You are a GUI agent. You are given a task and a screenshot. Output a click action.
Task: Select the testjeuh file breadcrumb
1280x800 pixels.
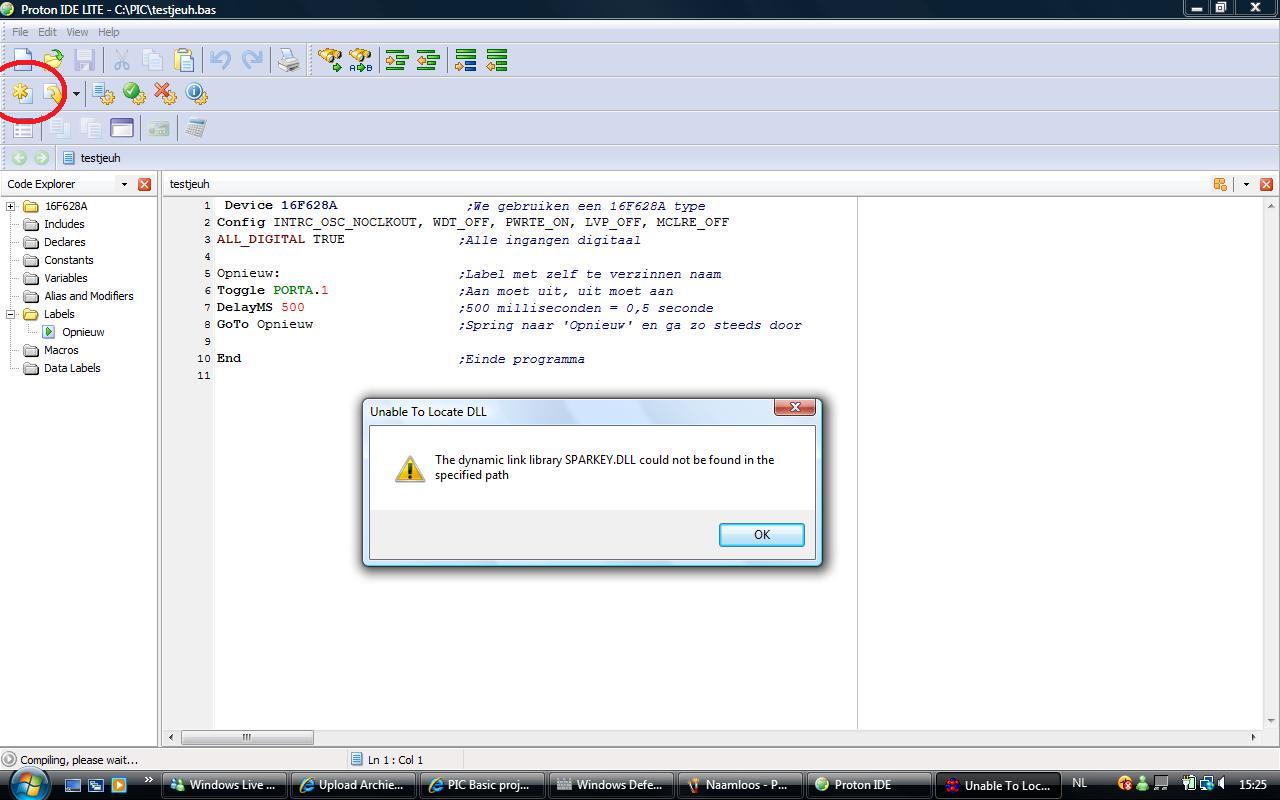coord(91,158)
